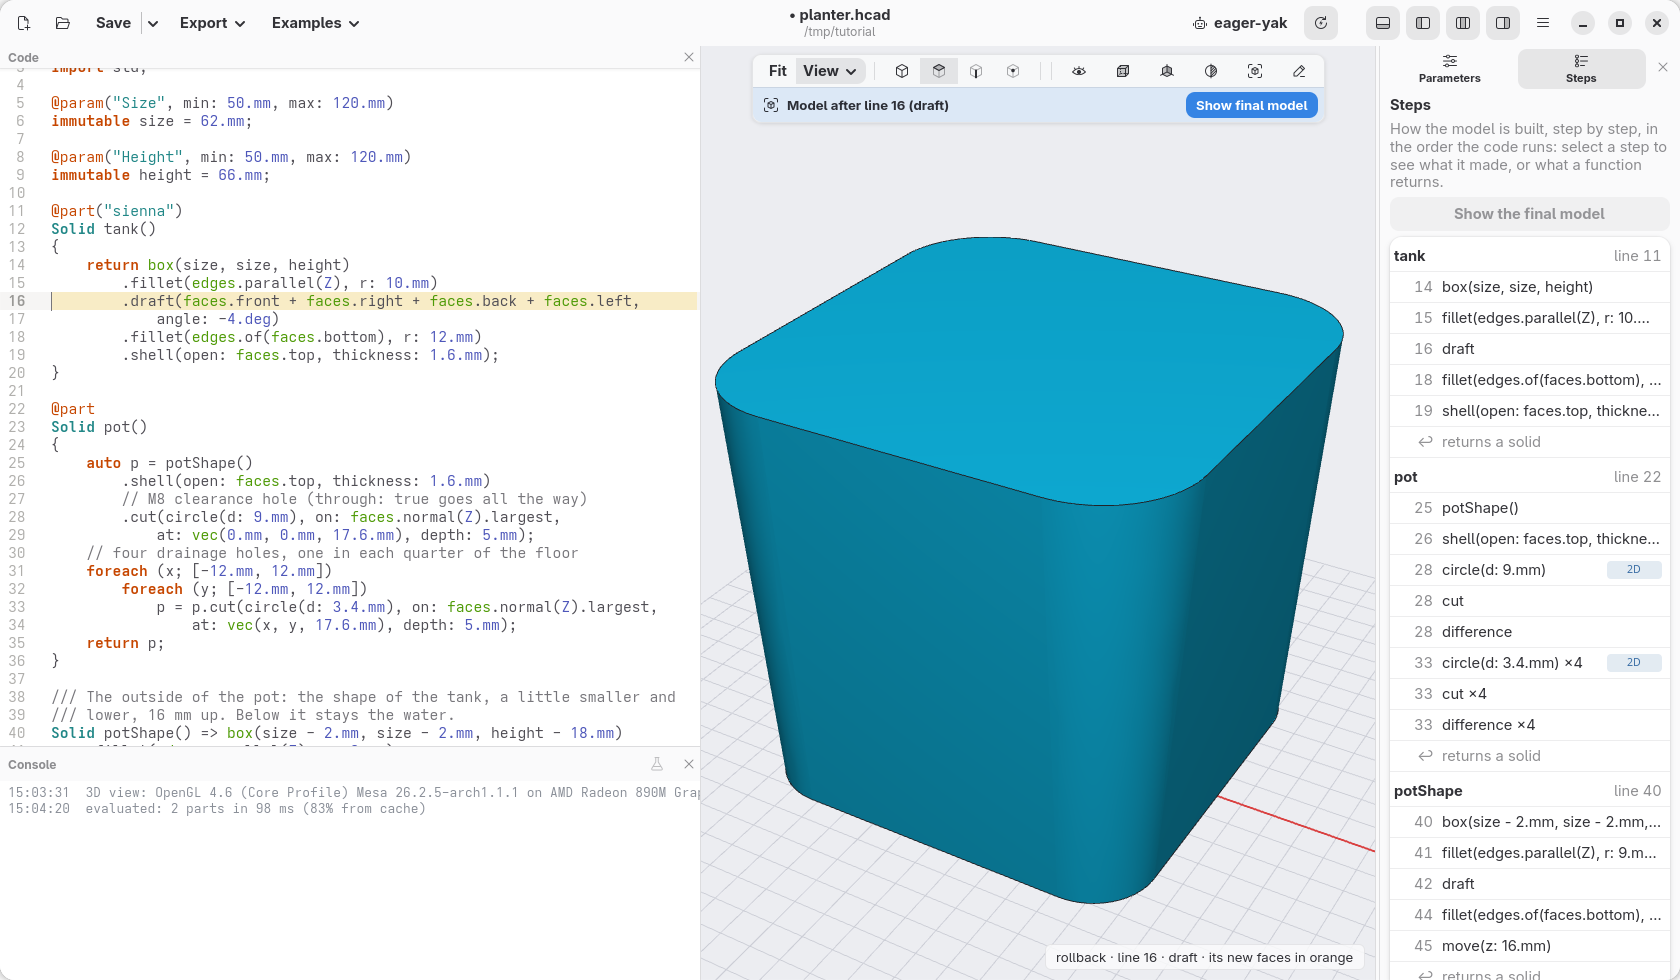Toggle the right side panel layout

coord(1503,23)
